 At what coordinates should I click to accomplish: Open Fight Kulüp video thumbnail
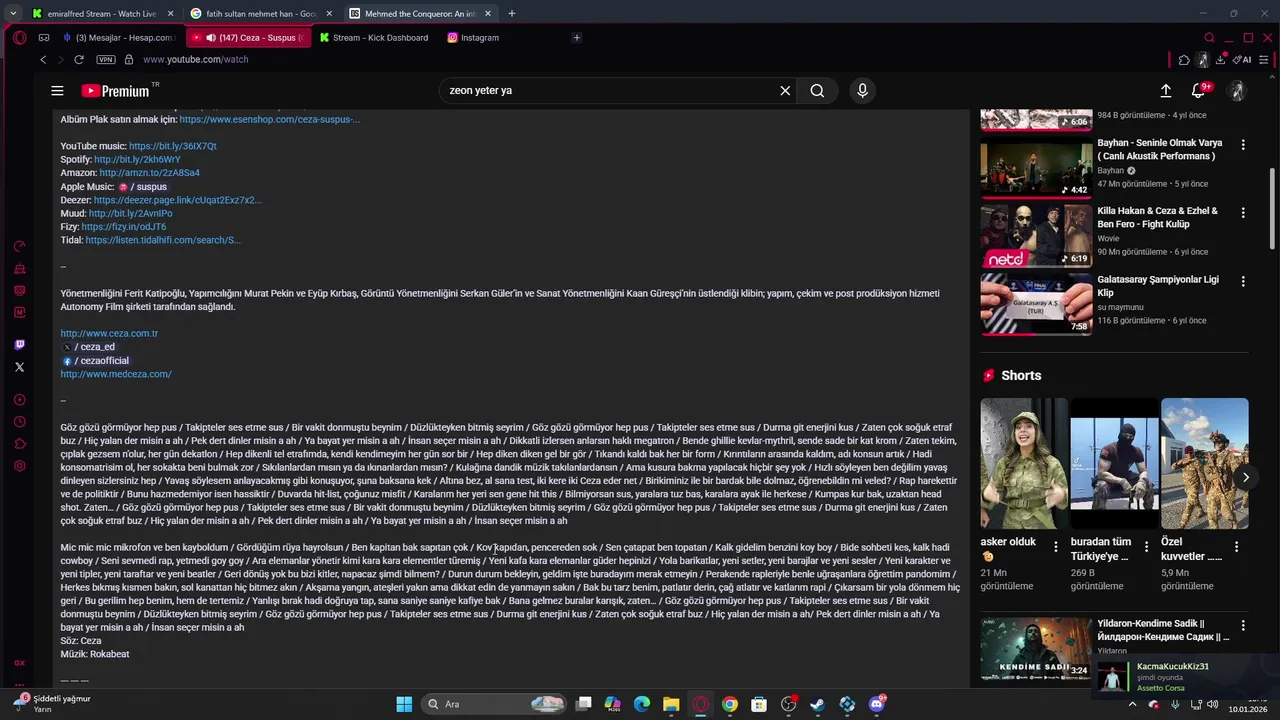pyautogui.click(x=1036, y=236)
